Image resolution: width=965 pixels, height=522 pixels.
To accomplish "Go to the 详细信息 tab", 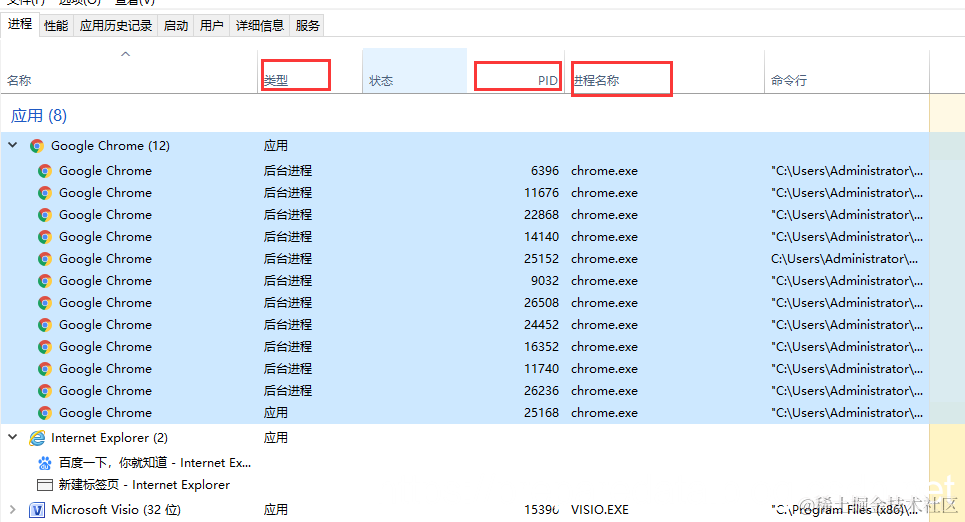I will [260, 26].
